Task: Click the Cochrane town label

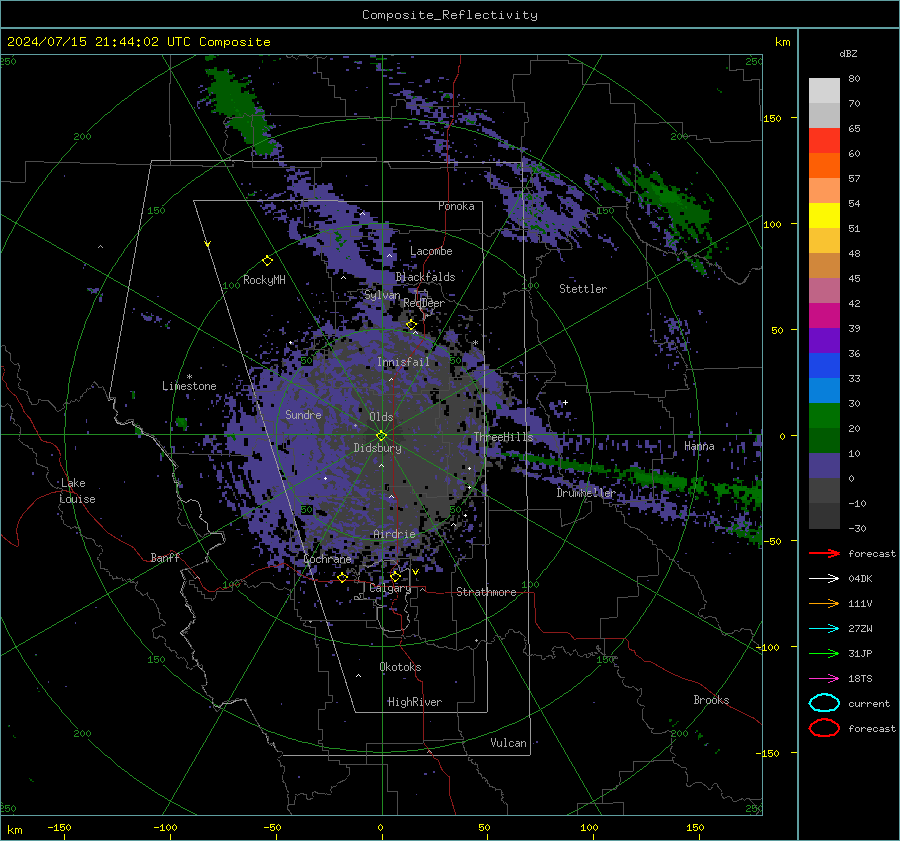Action: tap(327, 559)
